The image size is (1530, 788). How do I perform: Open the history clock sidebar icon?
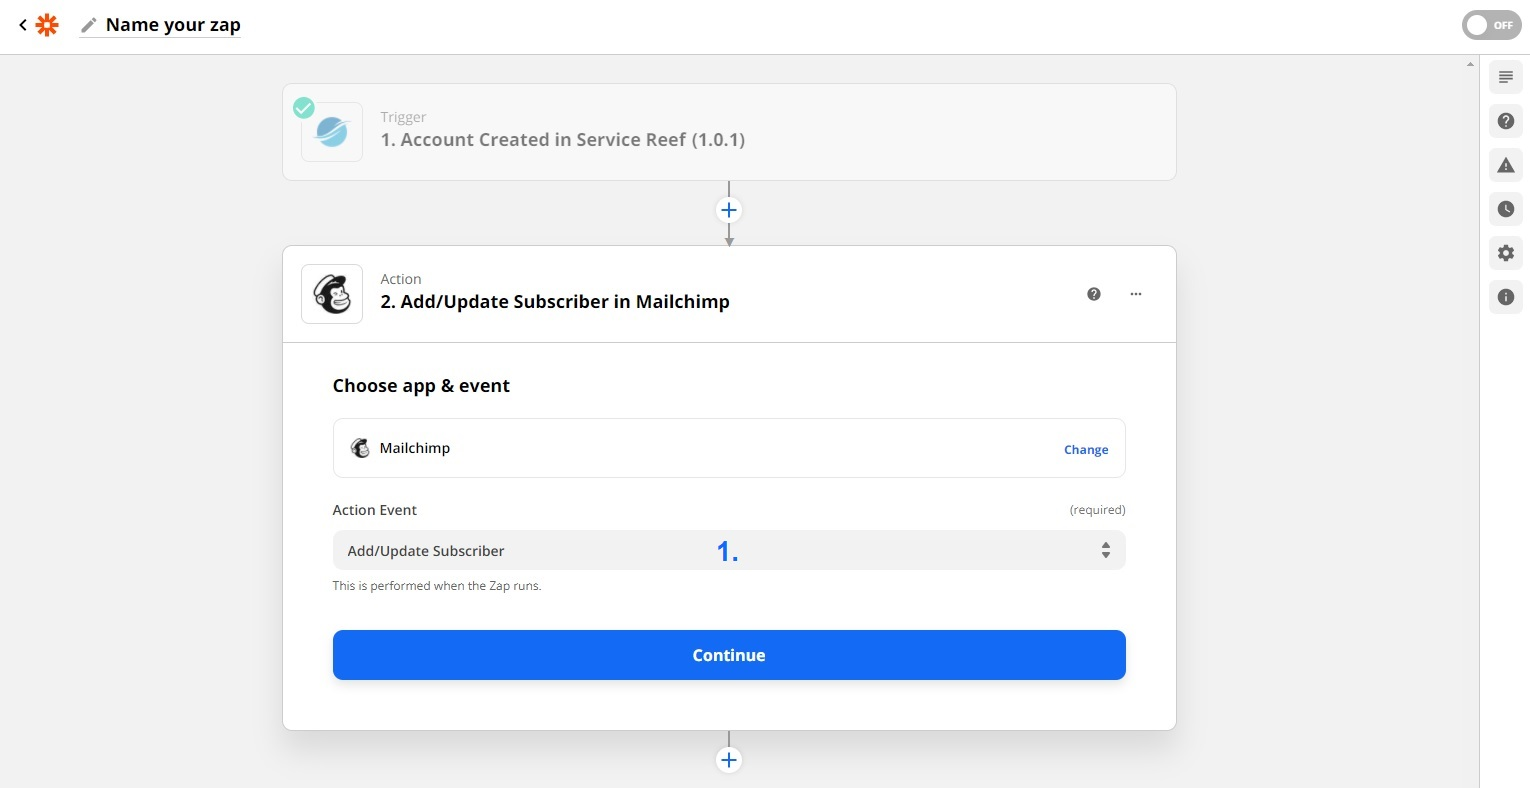click(1506, 209)
